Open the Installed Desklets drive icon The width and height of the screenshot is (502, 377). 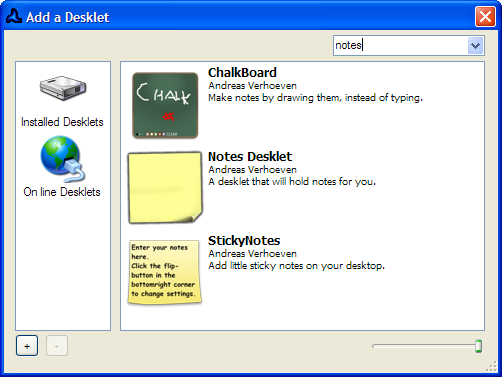63,88
